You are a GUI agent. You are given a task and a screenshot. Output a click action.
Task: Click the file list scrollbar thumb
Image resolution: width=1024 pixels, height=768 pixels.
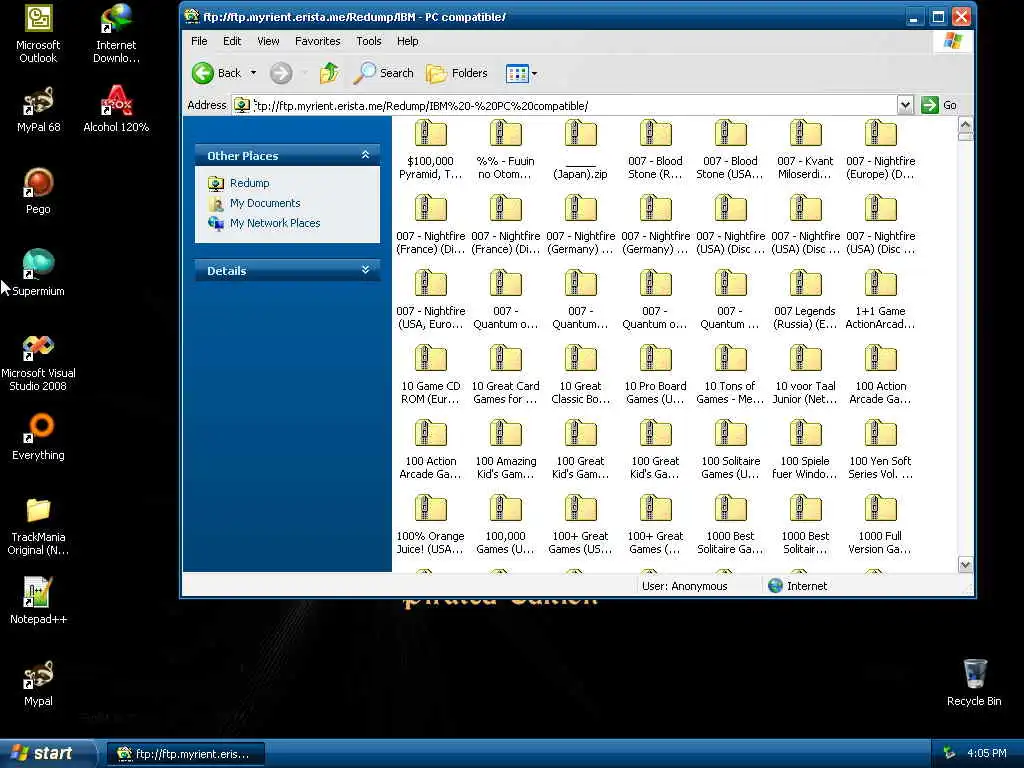965,136
